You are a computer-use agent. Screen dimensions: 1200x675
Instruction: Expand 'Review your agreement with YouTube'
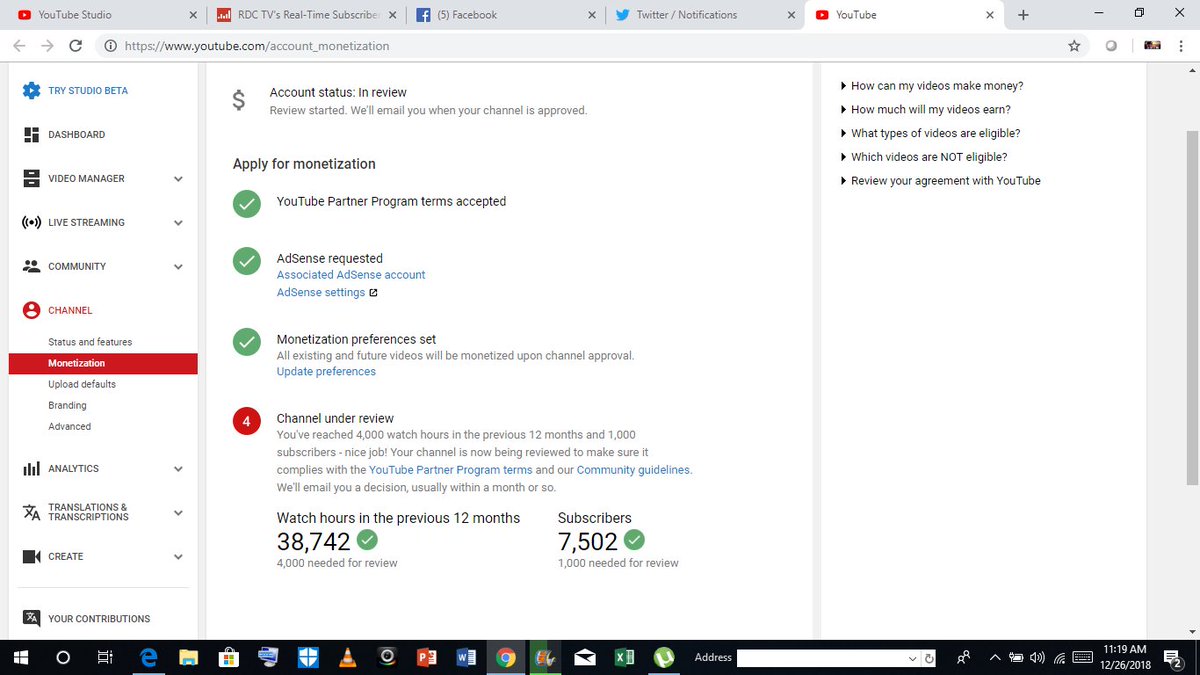(x=940, y=181)
